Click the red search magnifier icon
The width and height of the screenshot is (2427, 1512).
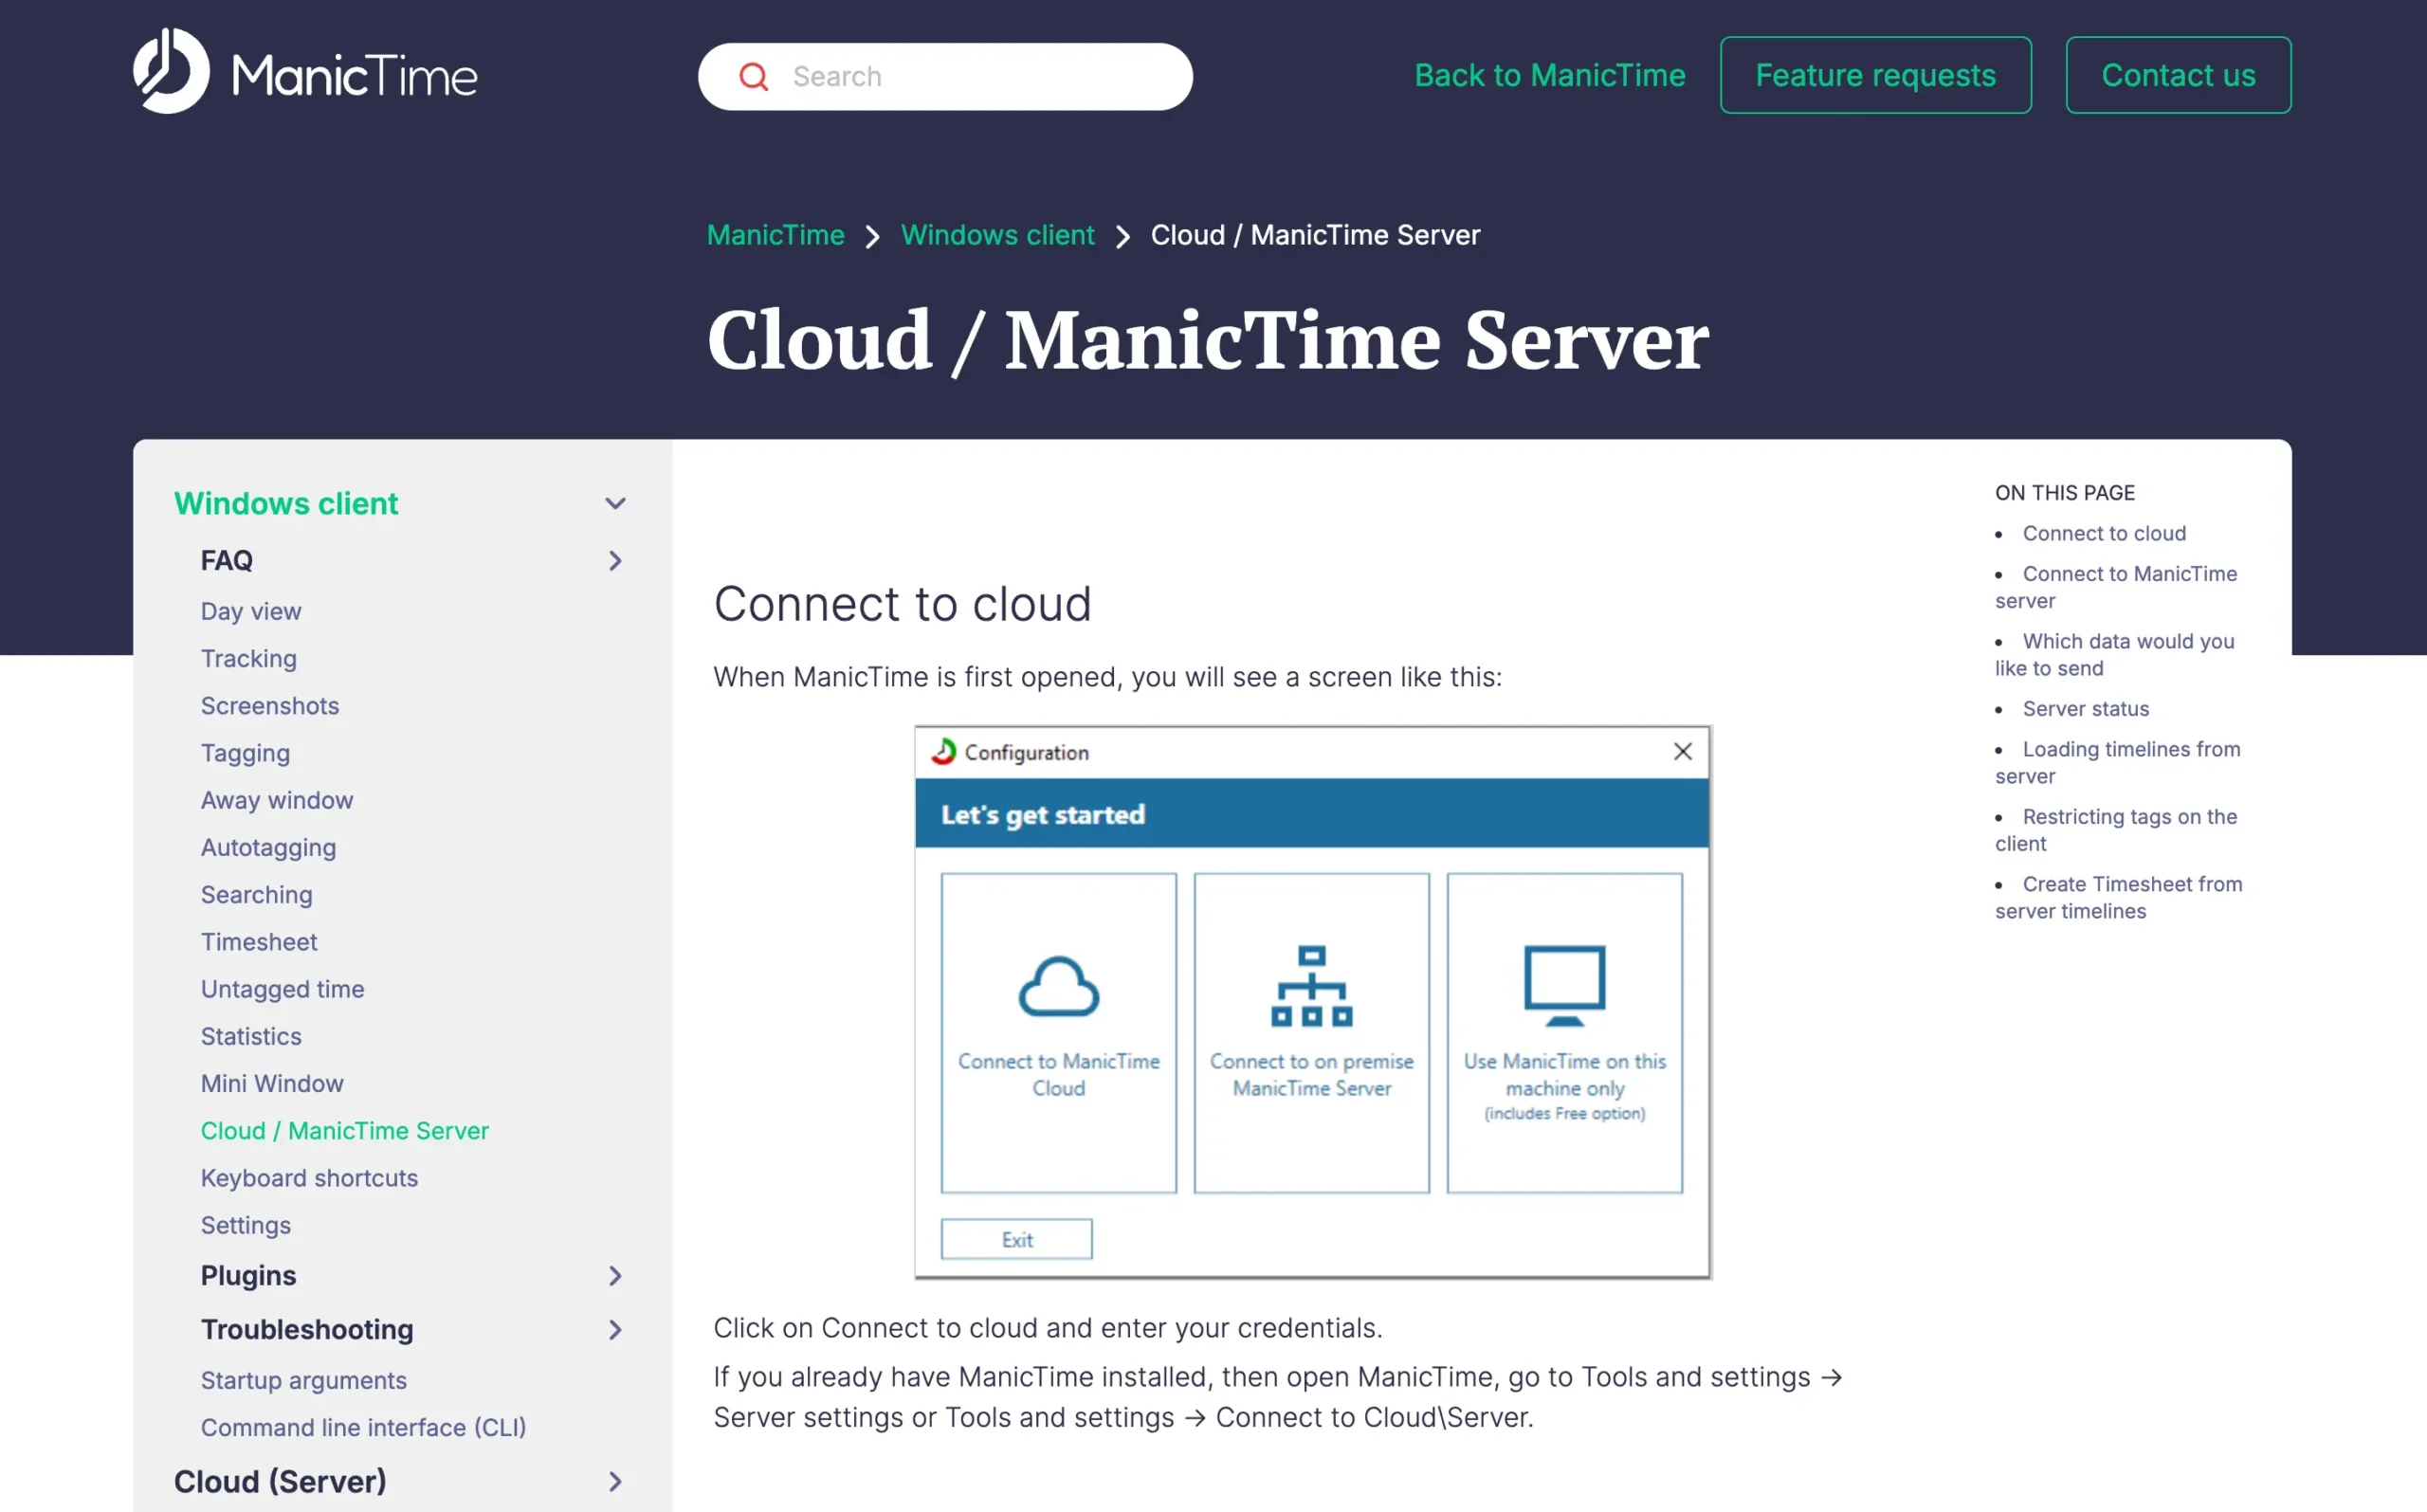click(x=753, y=77)
